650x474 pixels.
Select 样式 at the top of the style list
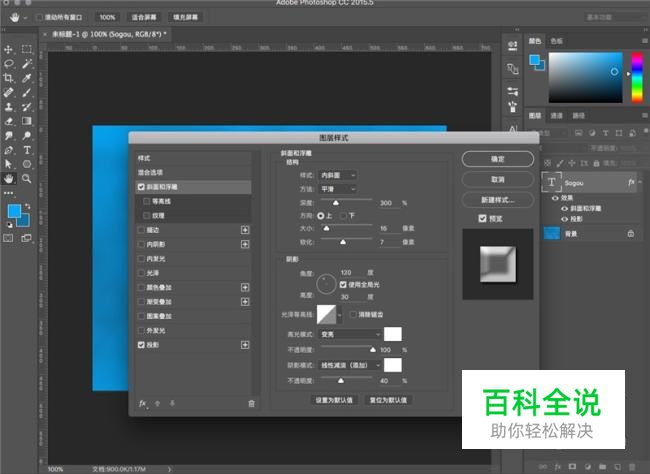pyautogui.click(x=193, y=158)
